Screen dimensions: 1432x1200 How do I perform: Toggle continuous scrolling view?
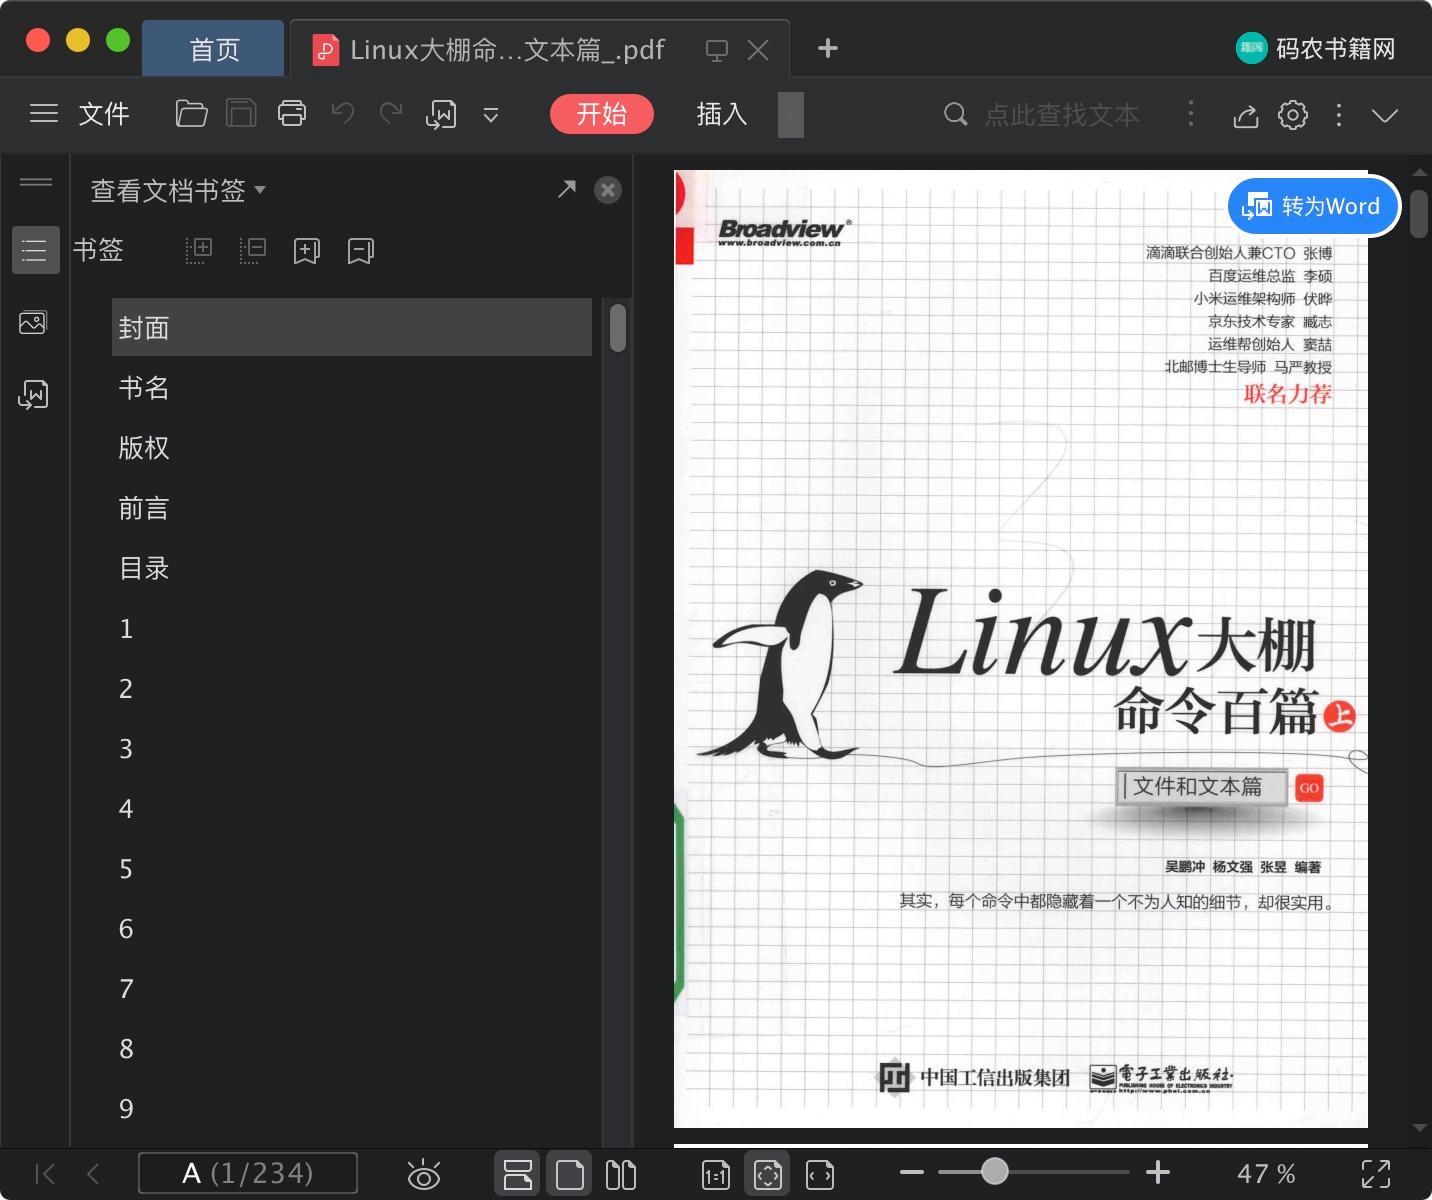tap(517, 1174)
